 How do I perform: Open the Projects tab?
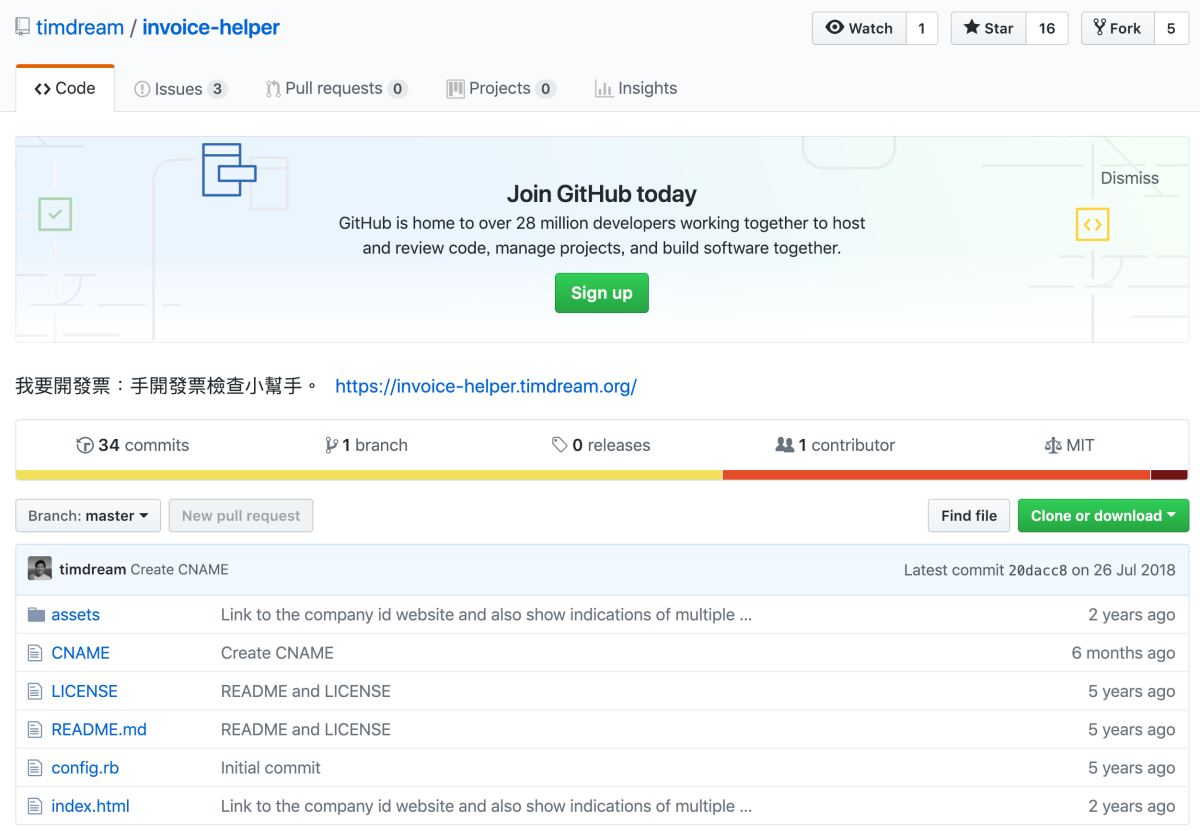(500, 89)
